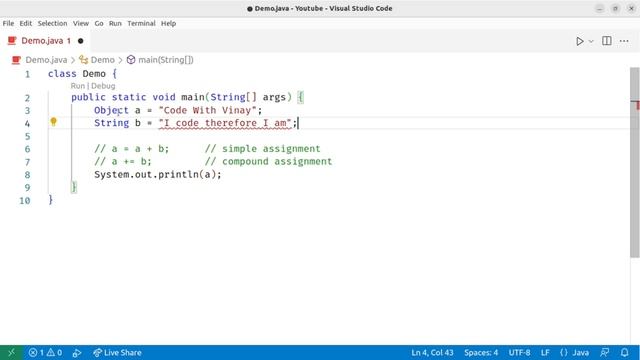640x360 pixels.
Task: Open the notifications bell
Action: (624, 353)
